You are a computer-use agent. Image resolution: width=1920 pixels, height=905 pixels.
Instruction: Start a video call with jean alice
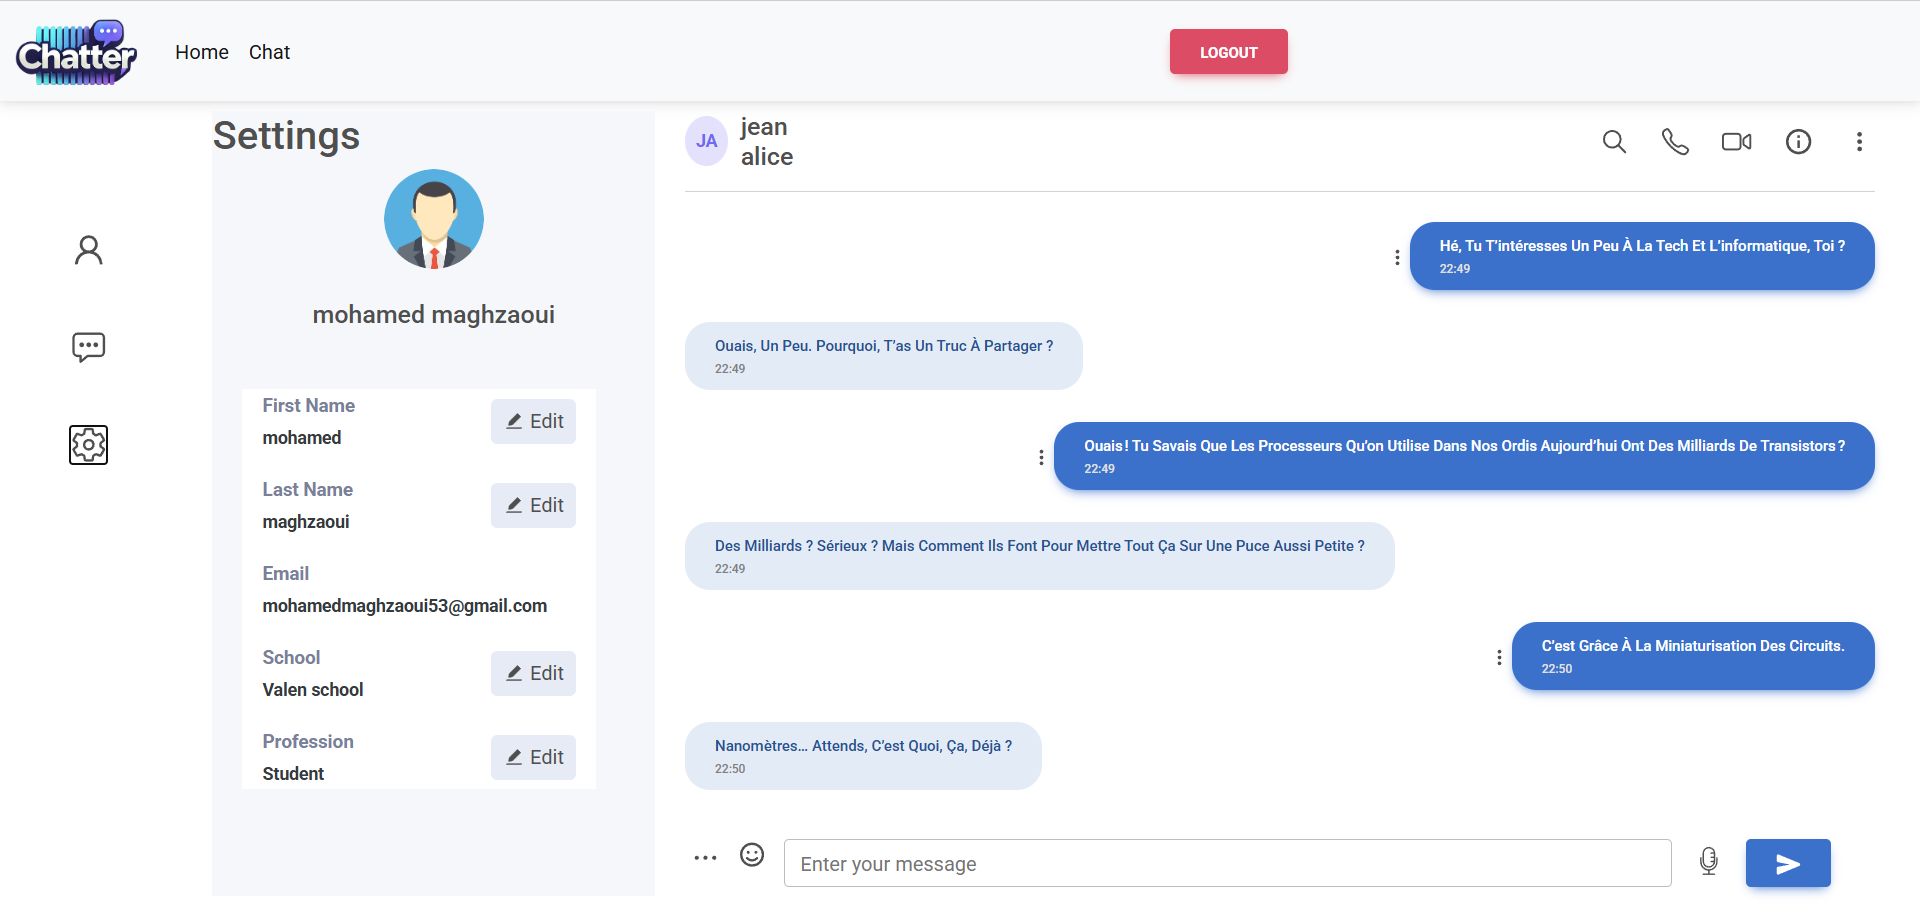(1736, 142)
